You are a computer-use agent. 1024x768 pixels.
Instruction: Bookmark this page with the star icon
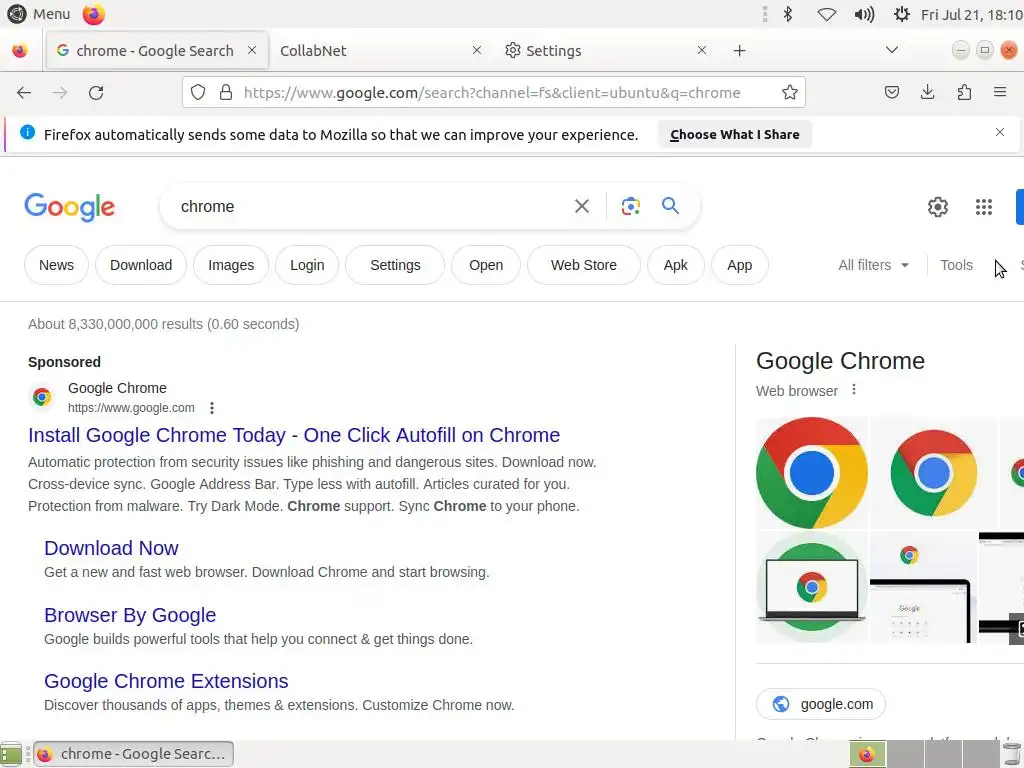[790, 93]
